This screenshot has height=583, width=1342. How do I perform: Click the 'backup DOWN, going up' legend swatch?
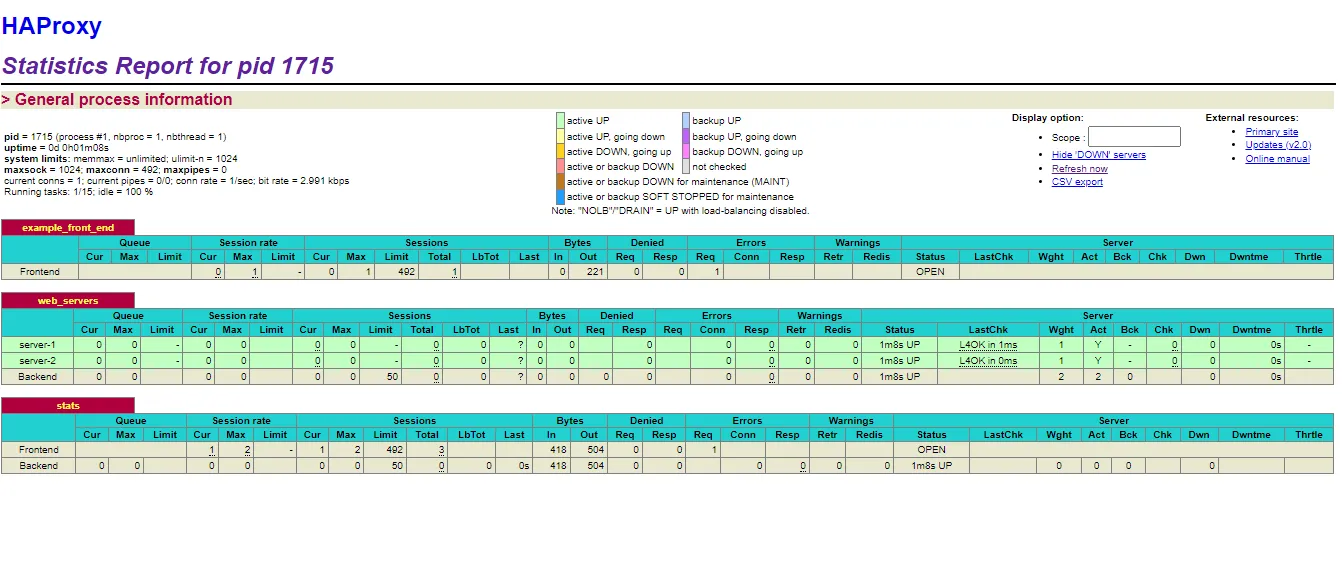(686, 152)
